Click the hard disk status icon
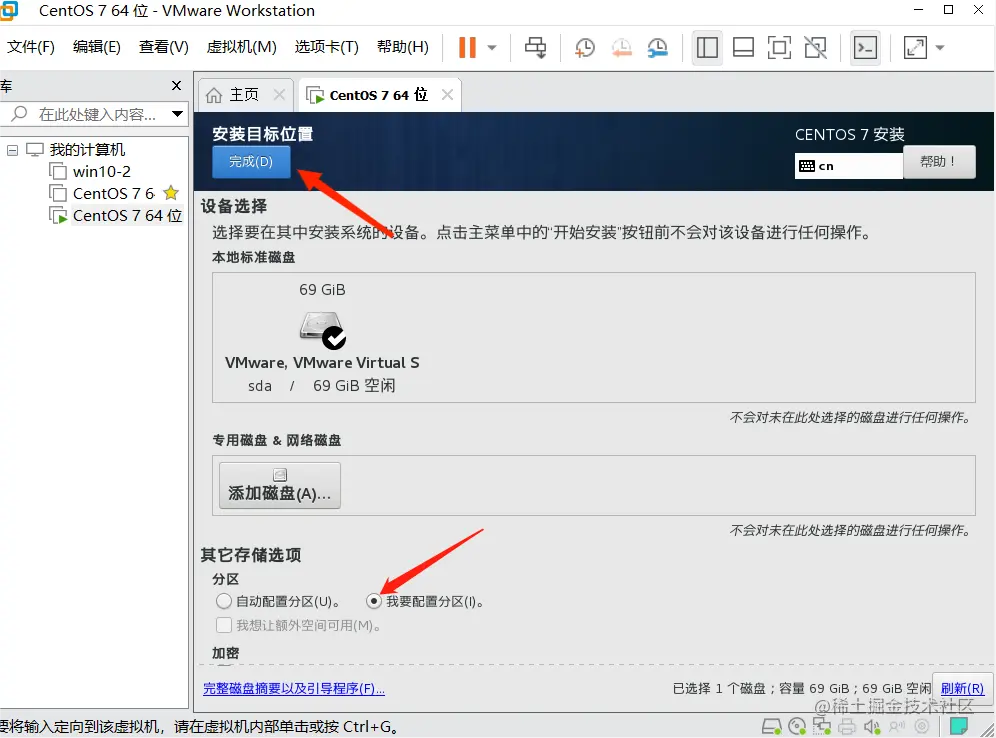Viewport: 996px width, 738px height. (772, 727)
